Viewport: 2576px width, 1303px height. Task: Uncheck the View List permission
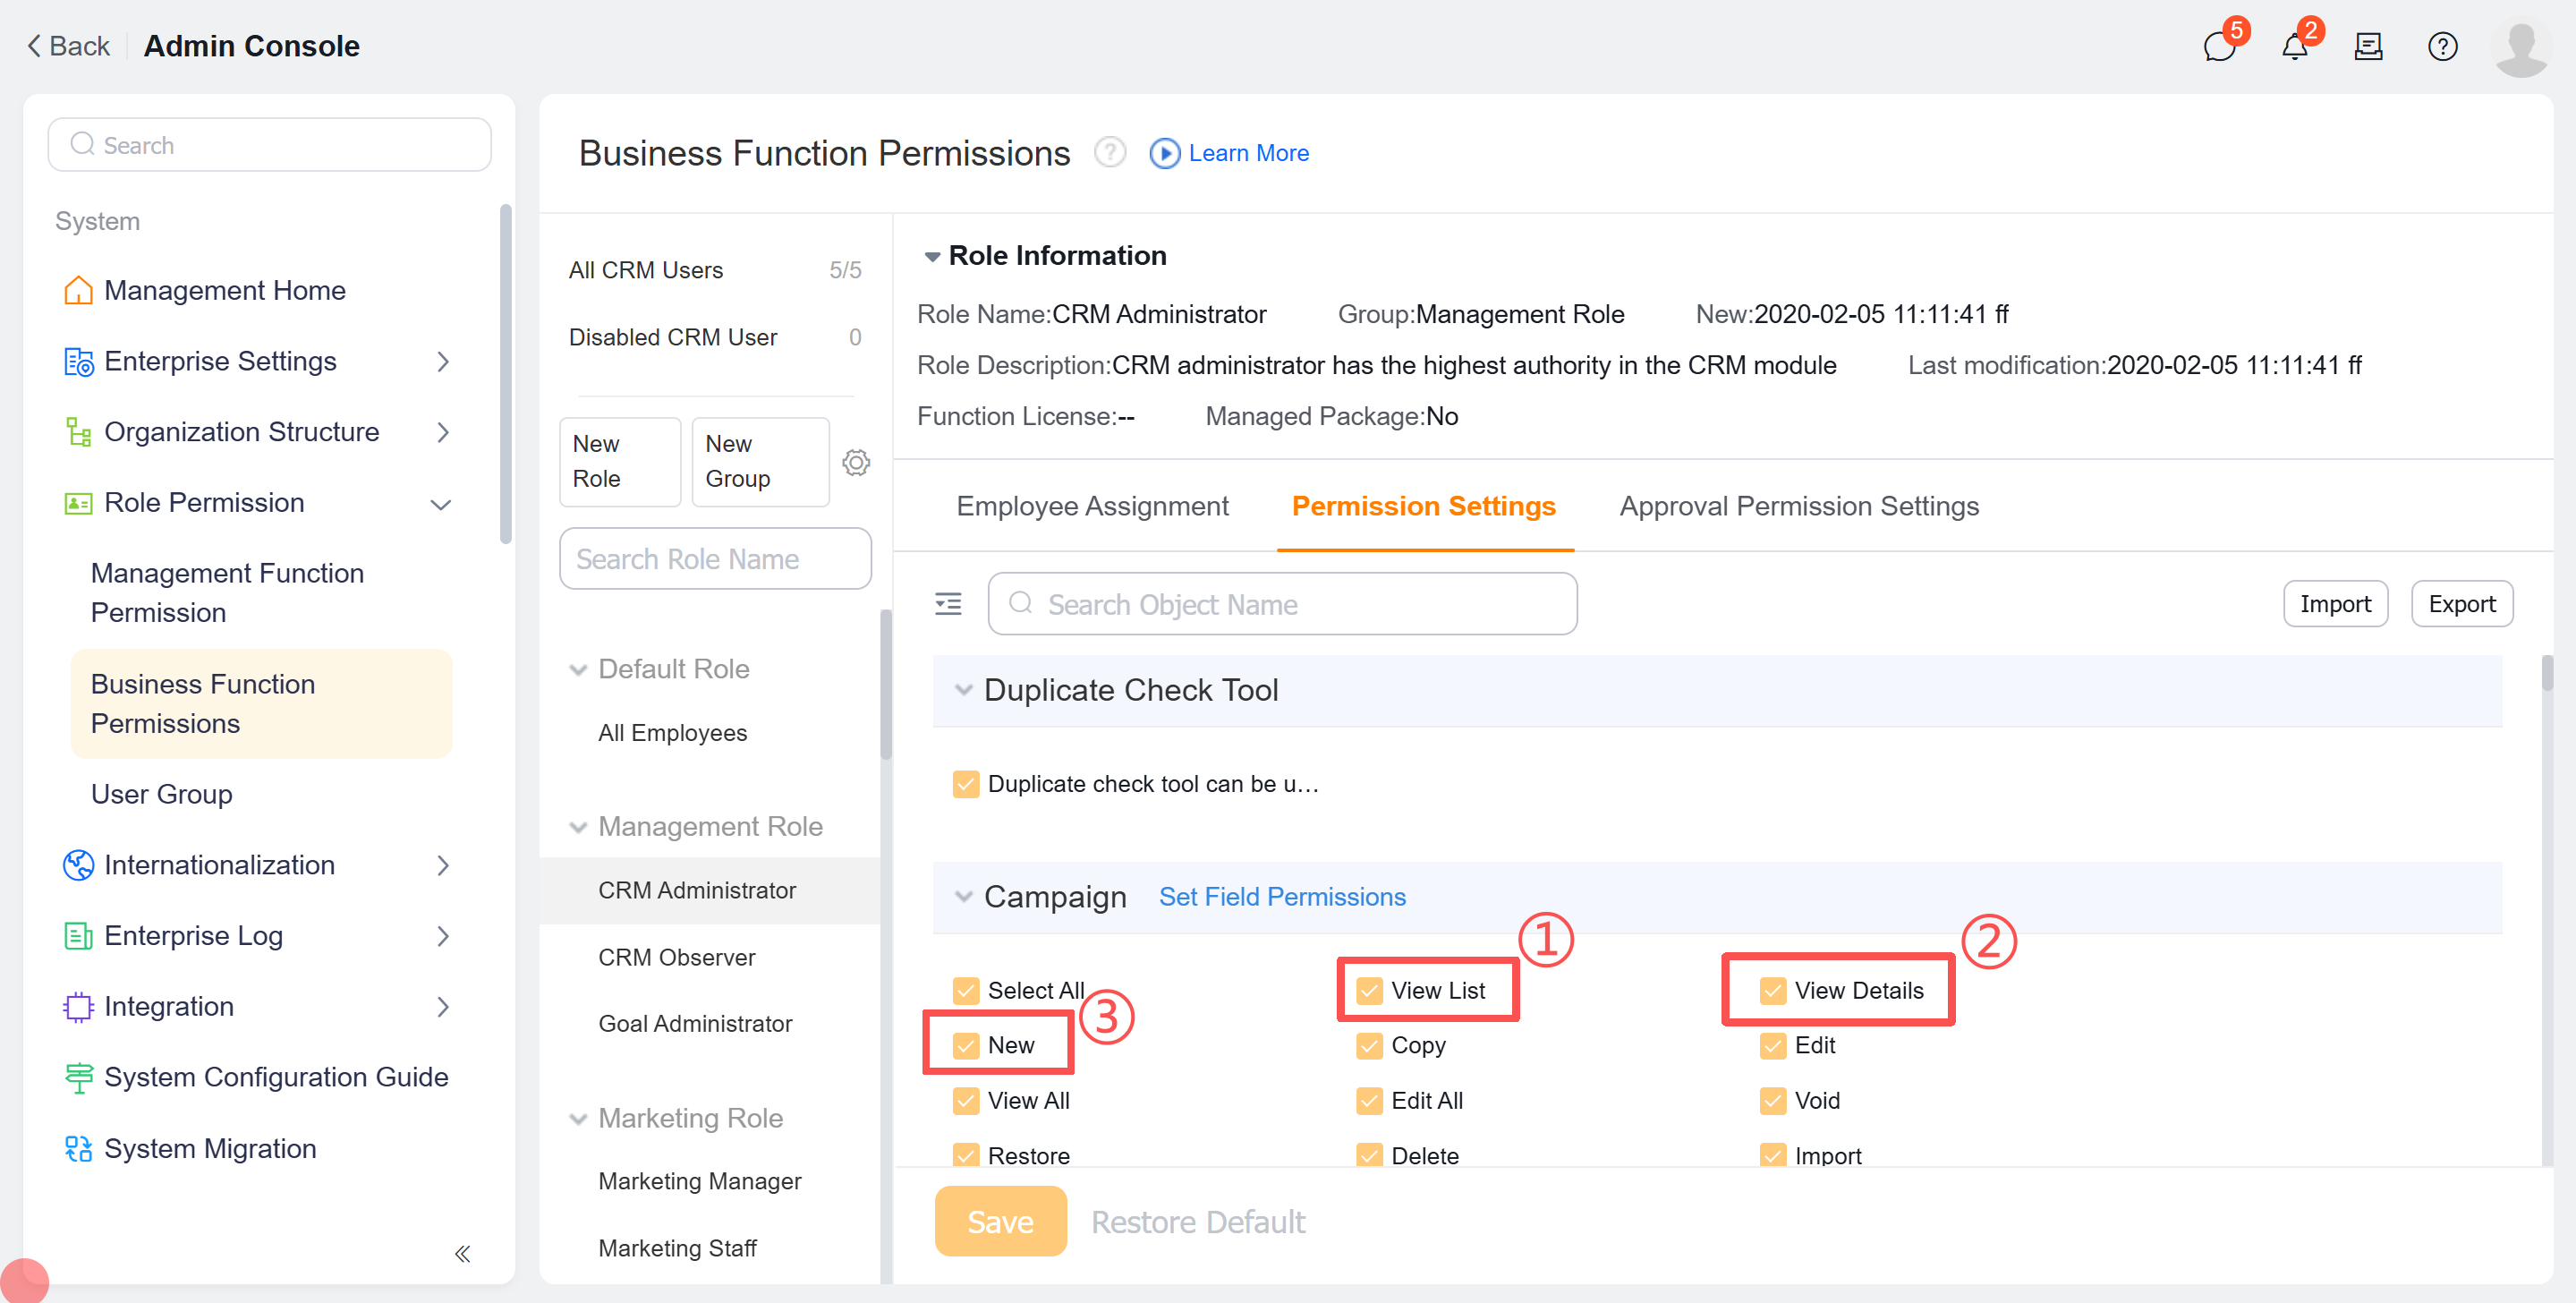click(x=1368, y=990)
